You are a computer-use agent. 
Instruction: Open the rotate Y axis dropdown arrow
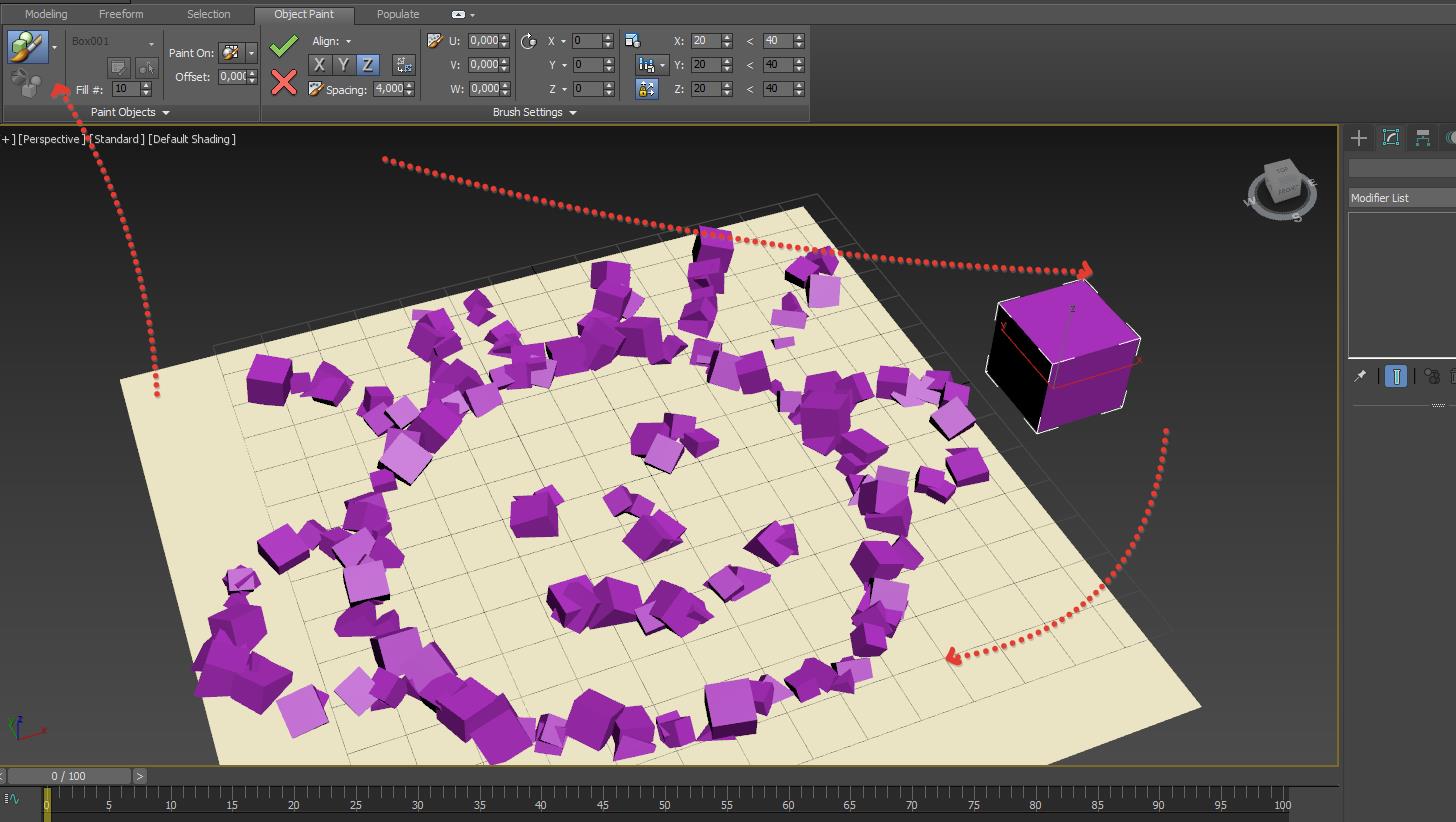coord(563,65)
